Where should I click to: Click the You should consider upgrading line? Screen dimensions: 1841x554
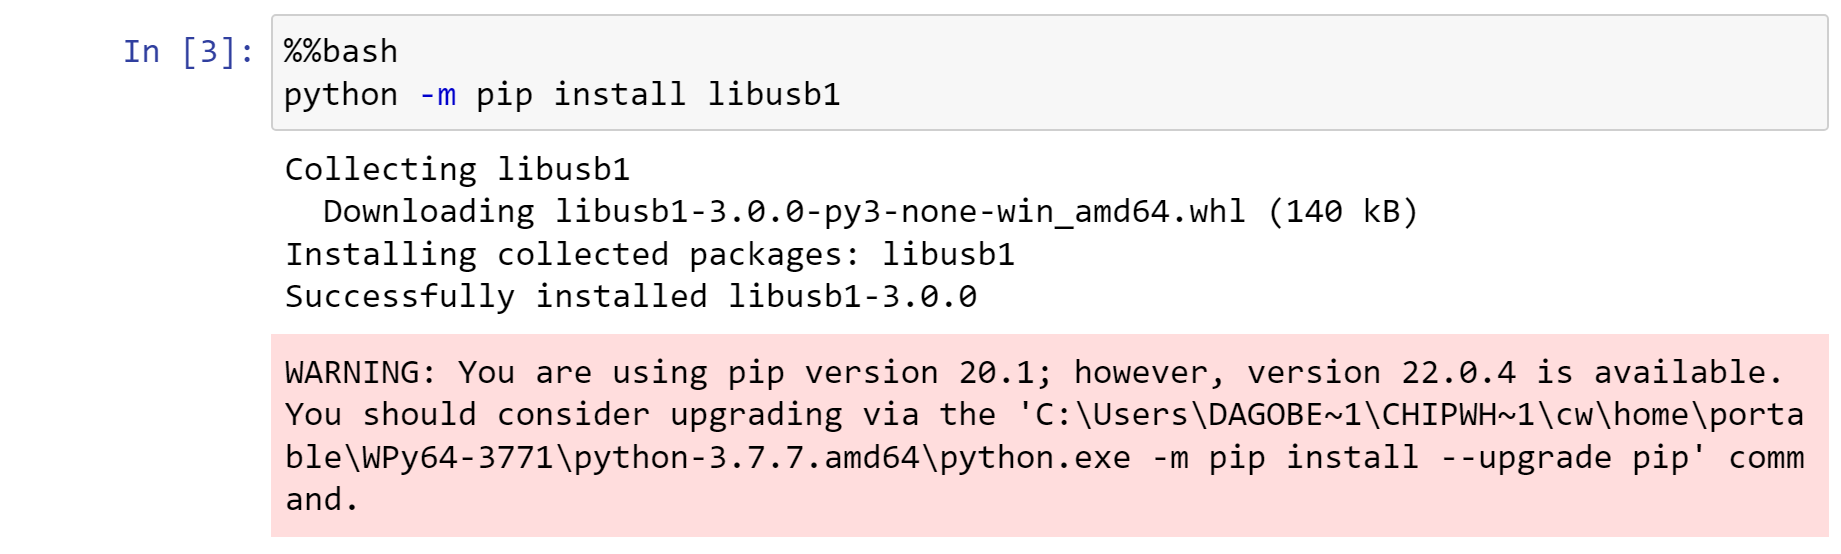tap(1044, 414)
